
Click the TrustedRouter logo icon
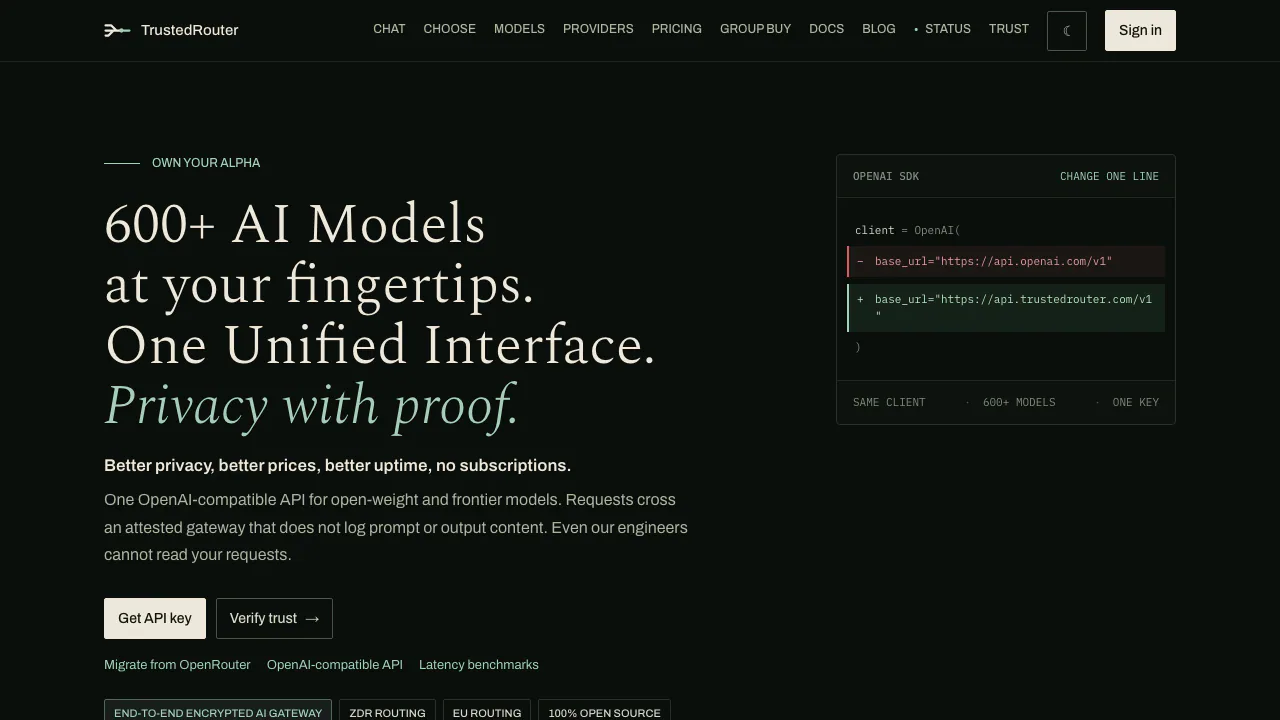coord(117,30)
